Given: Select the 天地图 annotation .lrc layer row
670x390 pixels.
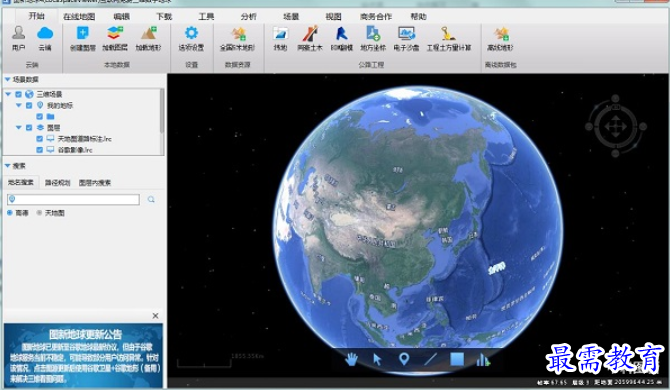Looking at the screenshot, I should point(84,138).
